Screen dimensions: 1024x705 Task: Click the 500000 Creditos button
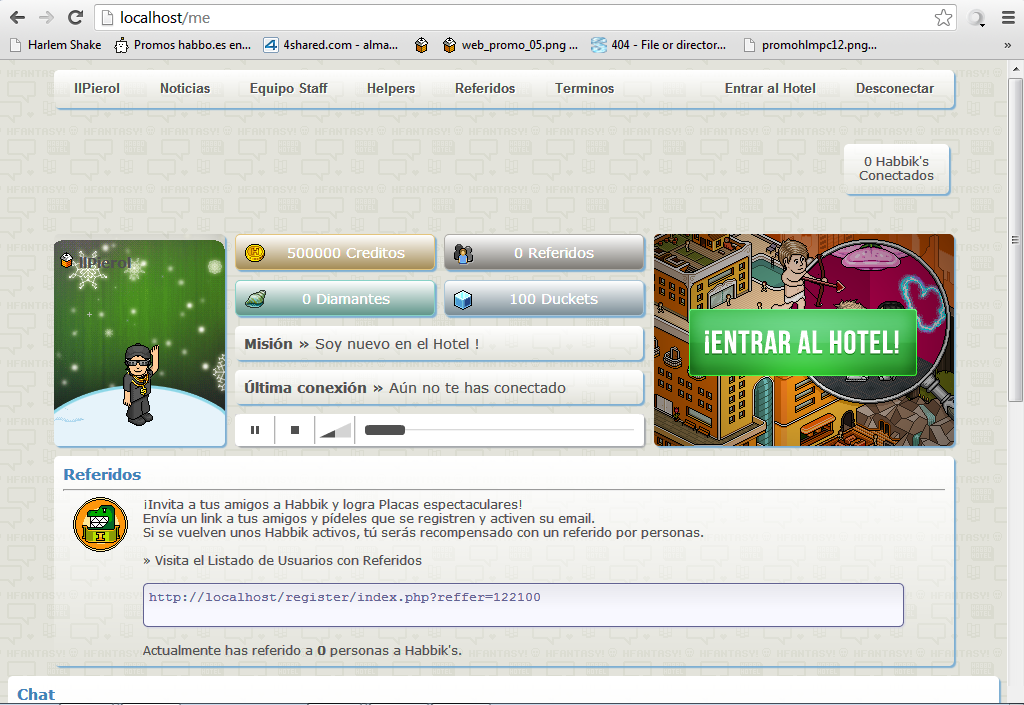335,253
